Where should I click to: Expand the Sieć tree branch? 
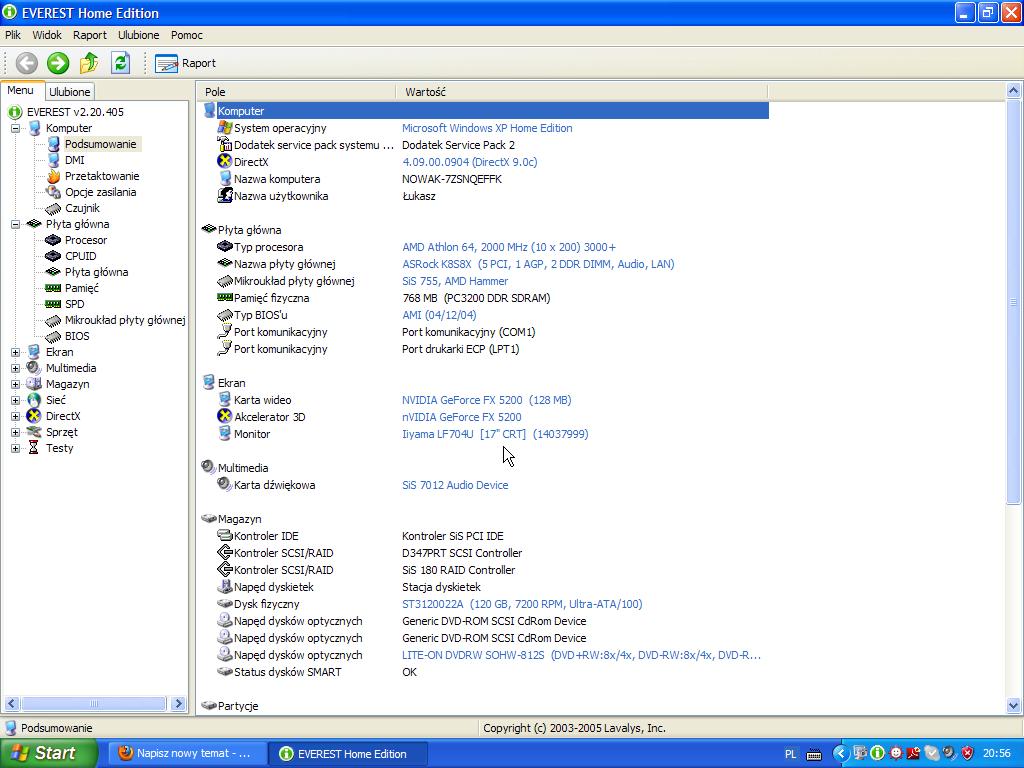point(15,400)
